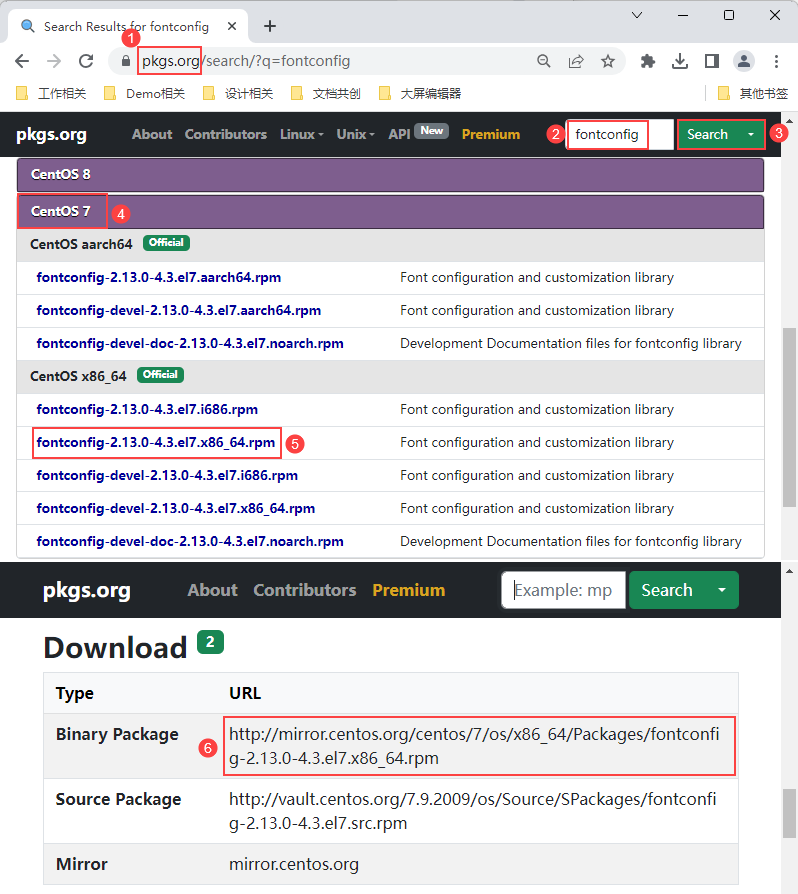Open the dropdown arrow beside top Search button

(x=751, y=135)
